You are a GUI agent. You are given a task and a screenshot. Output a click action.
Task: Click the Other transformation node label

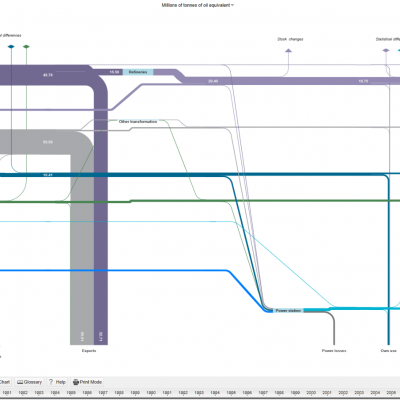pyautogui.click(x=138, y=122)
